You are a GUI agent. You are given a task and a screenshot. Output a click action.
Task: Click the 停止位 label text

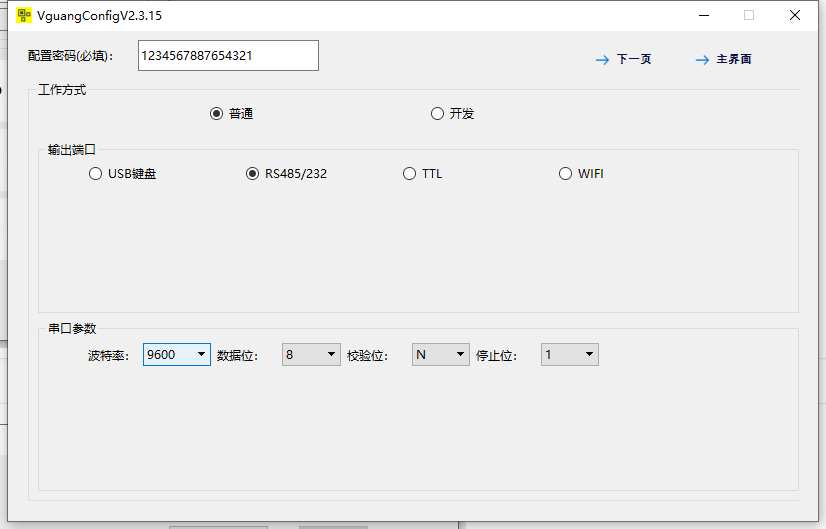click(496, 356)
